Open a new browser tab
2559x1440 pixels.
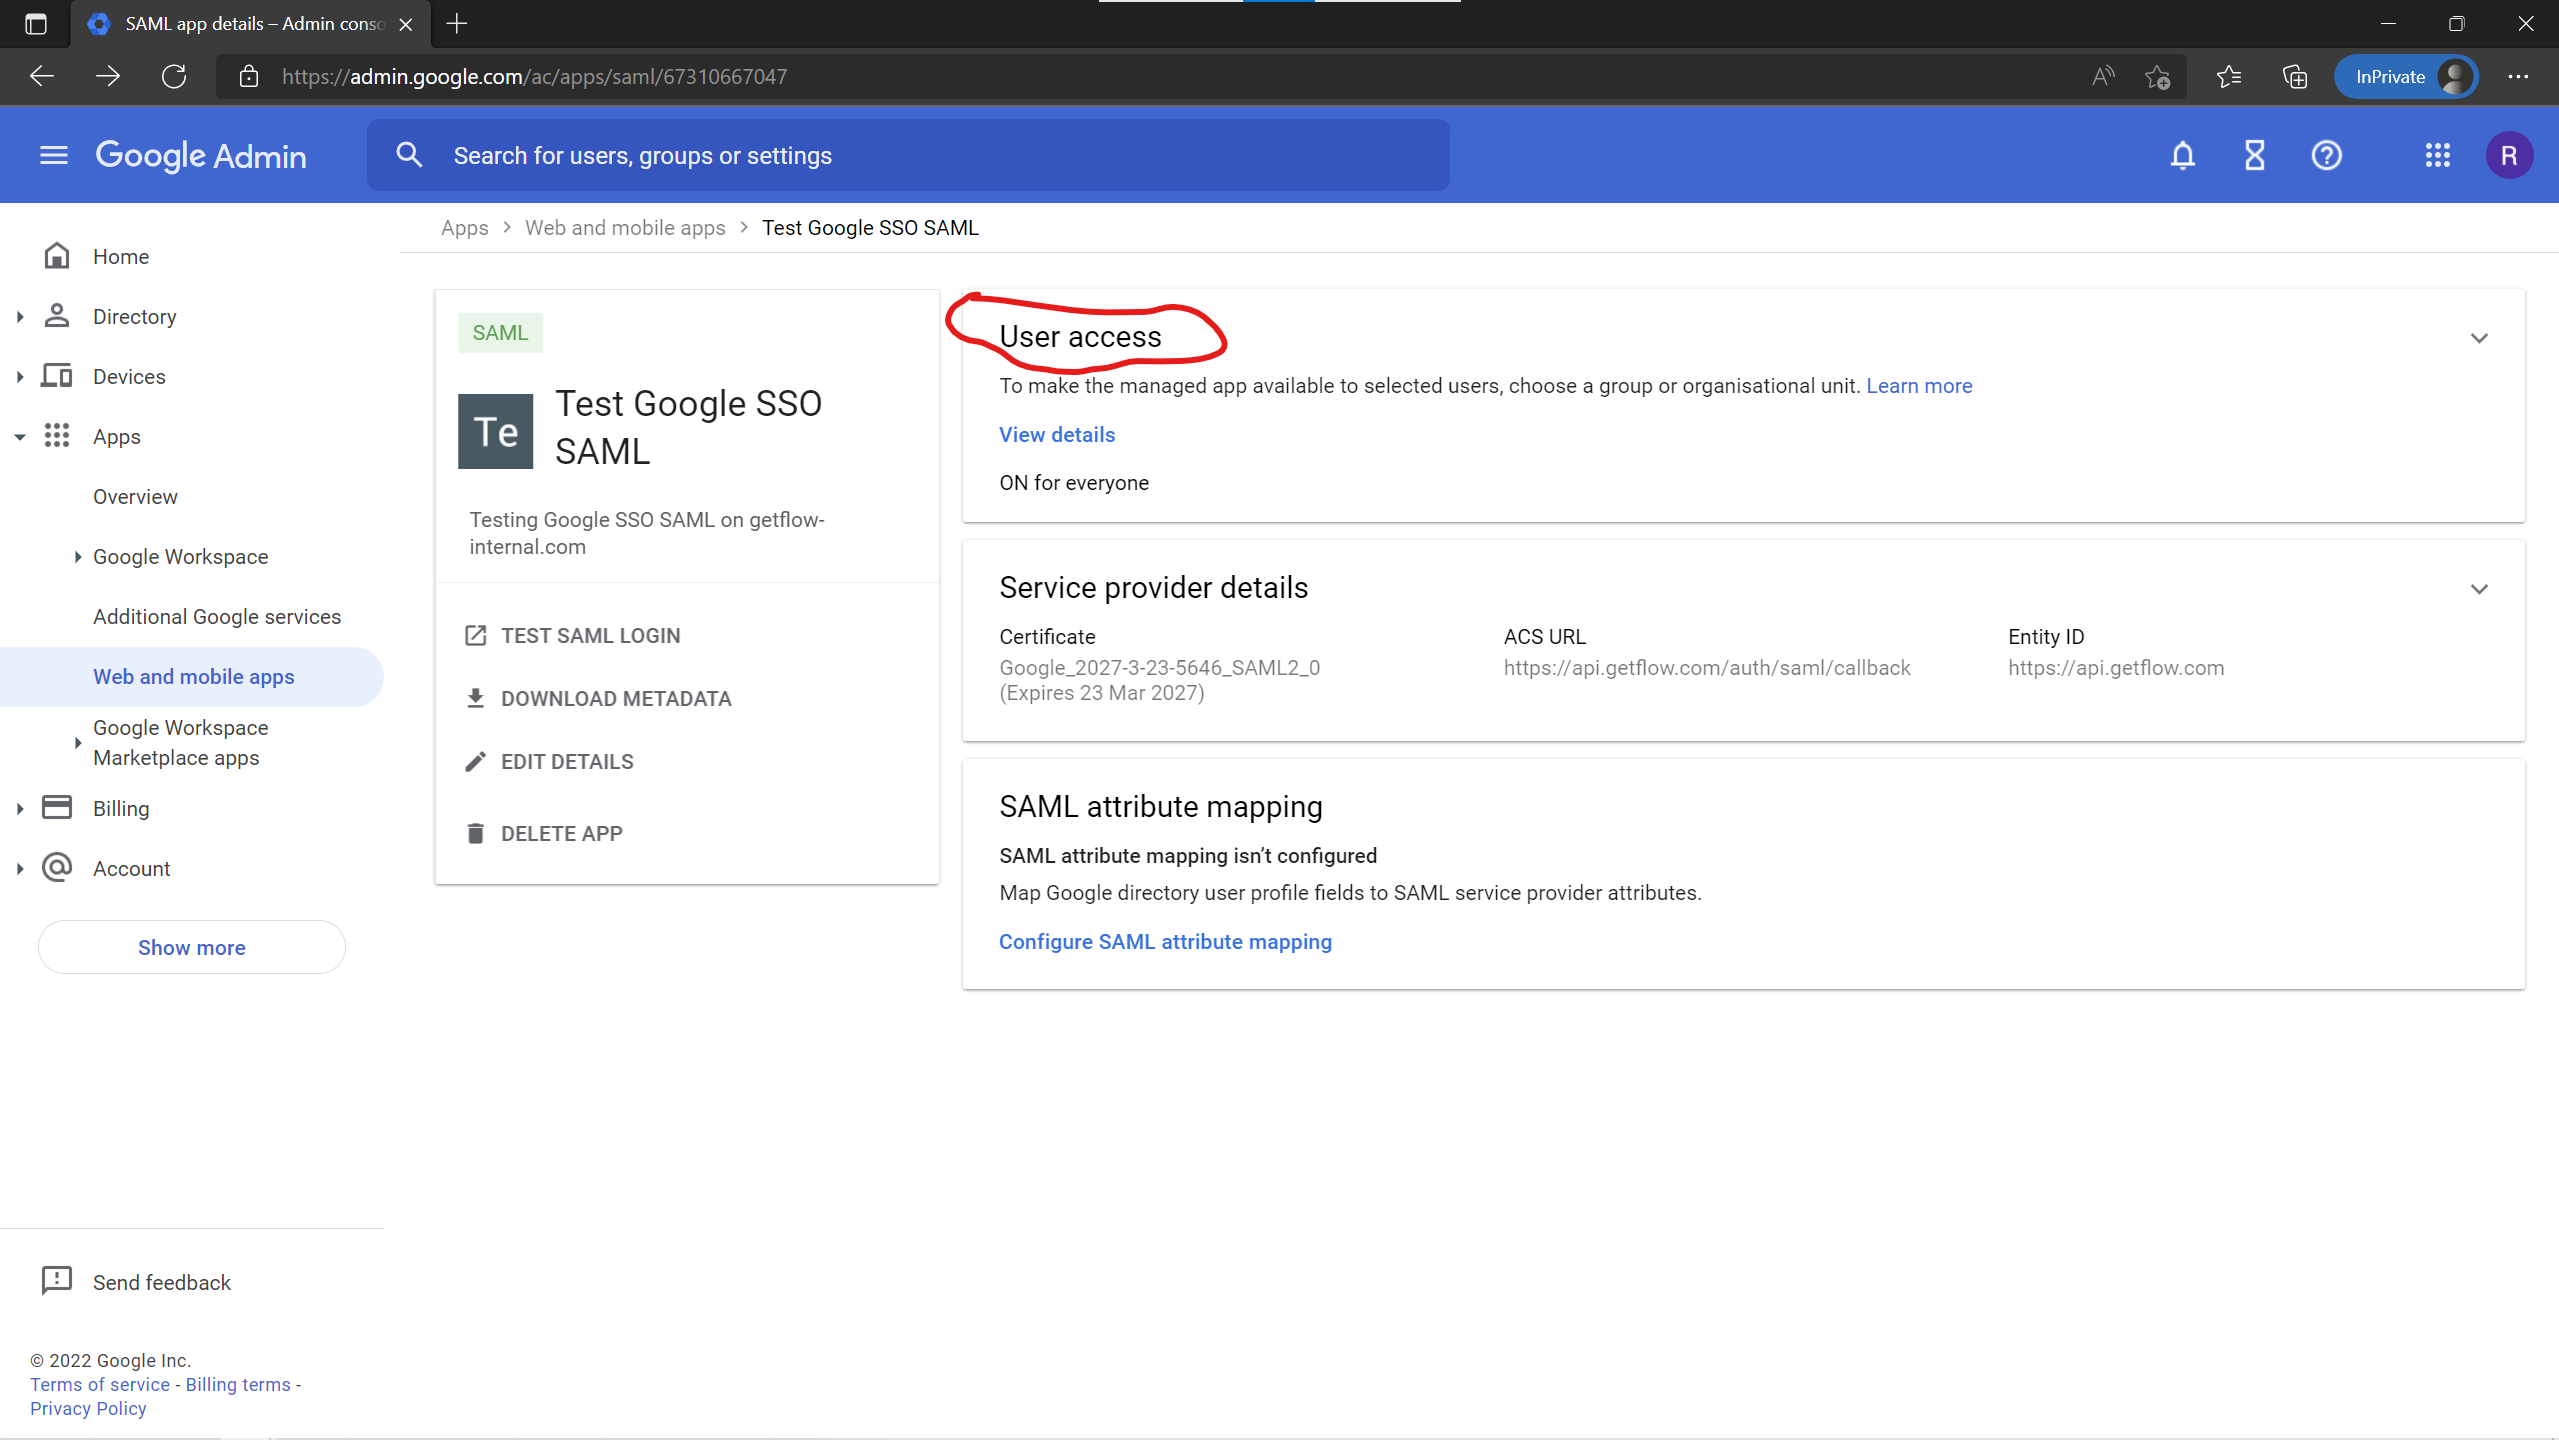pyautogui.click(x=457, y=24)
